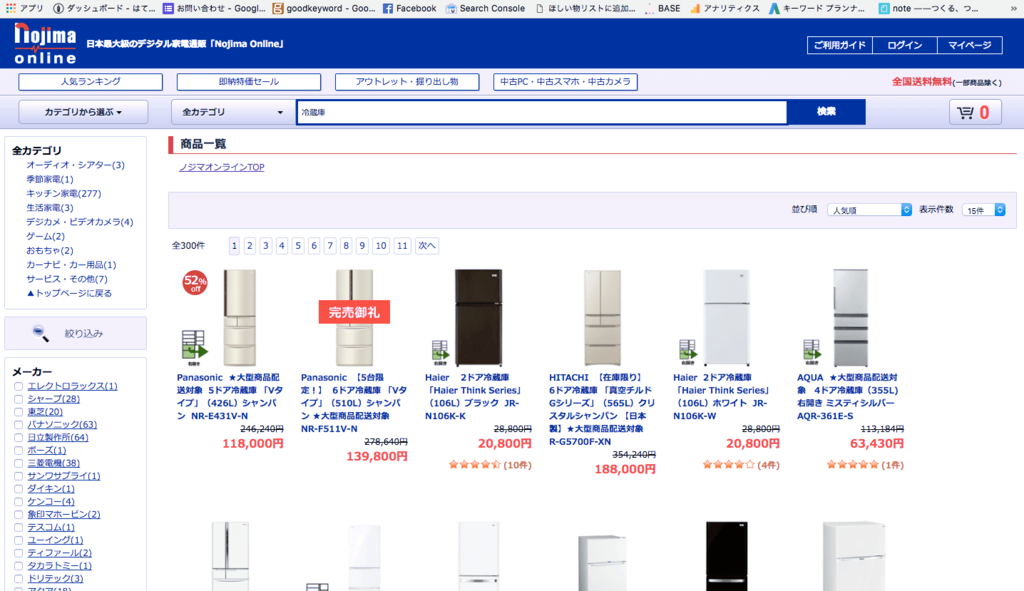Check the ダイキン maker checkbox

[x=18, y=489]
